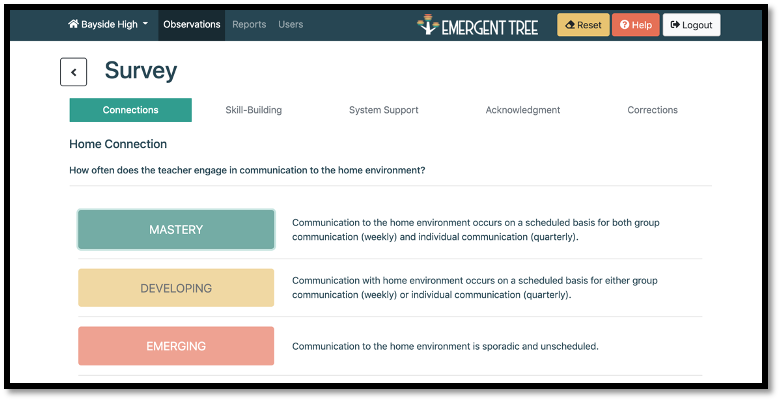The image size is (782, 402).
Task: Click the sporadic and unscheduled description text
Action: 445,347
